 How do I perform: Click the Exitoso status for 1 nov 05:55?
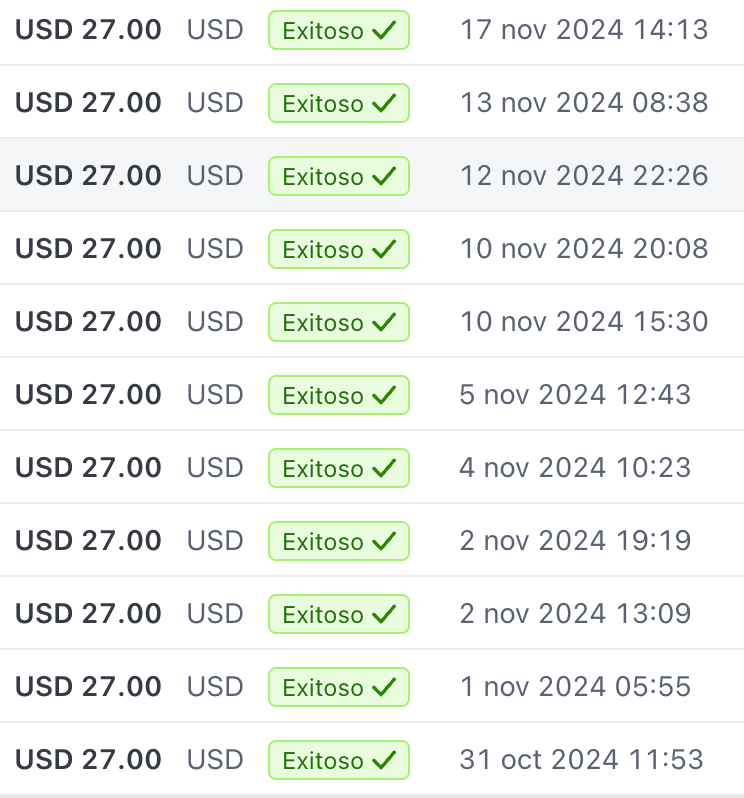point(338,687)
